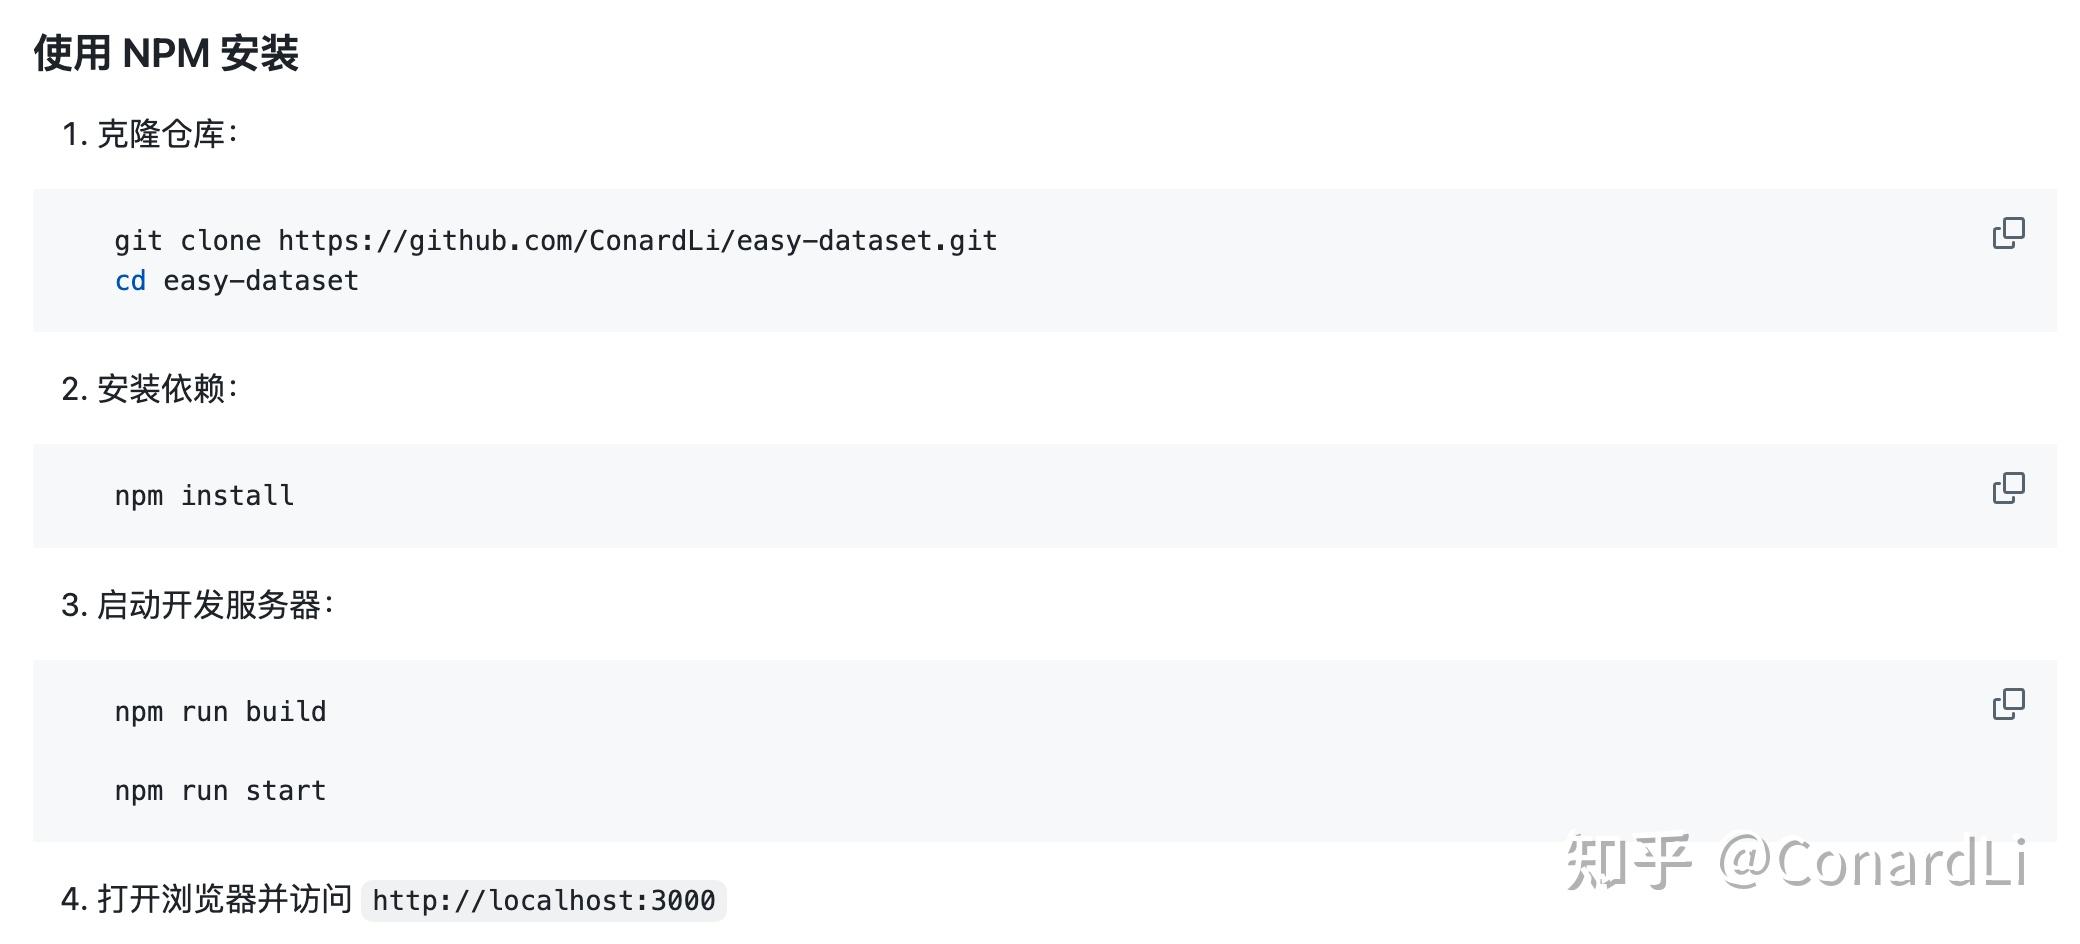Click the npm install command text
This screenshot has width=2080, height=944.
[x=204, y=496]
